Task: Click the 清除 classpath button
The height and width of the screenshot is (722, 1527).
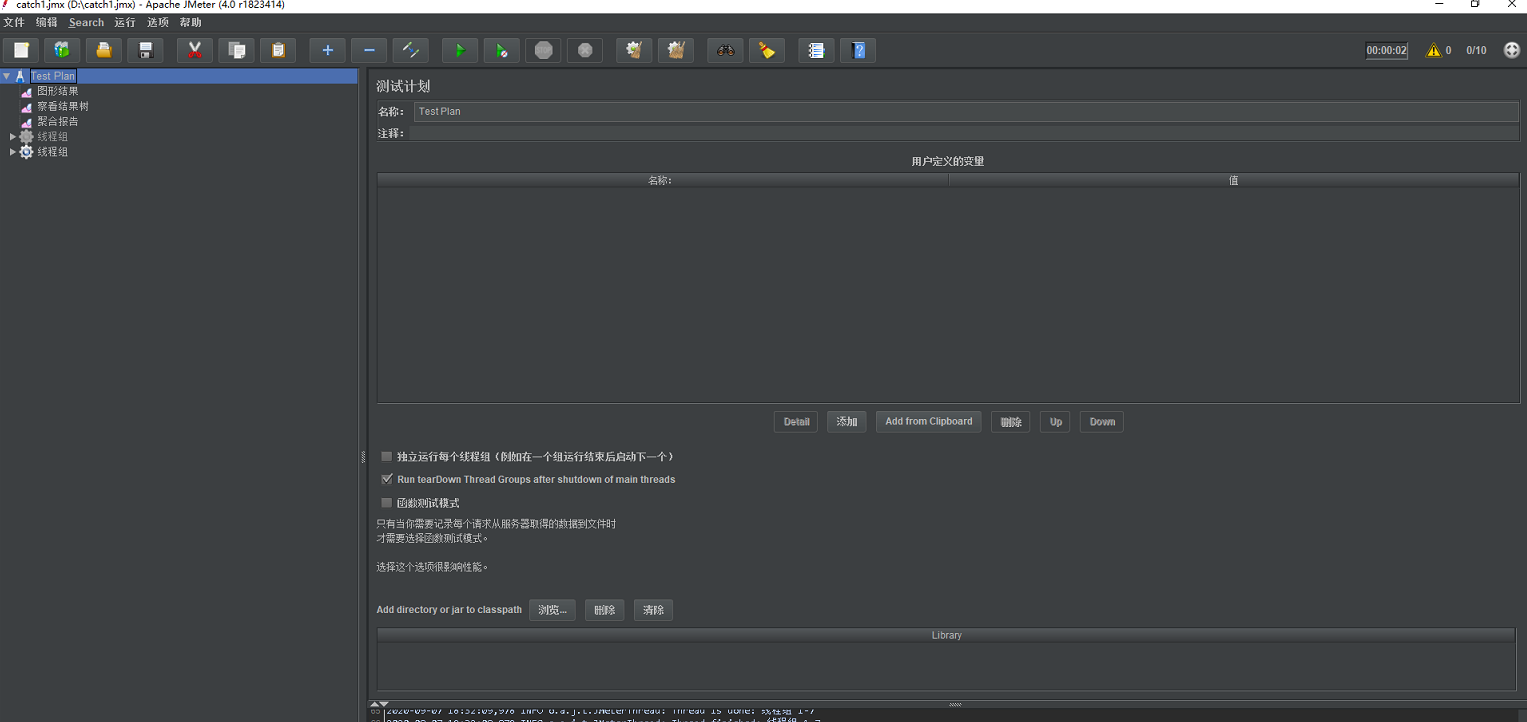Action: click(x=653, y=610)
